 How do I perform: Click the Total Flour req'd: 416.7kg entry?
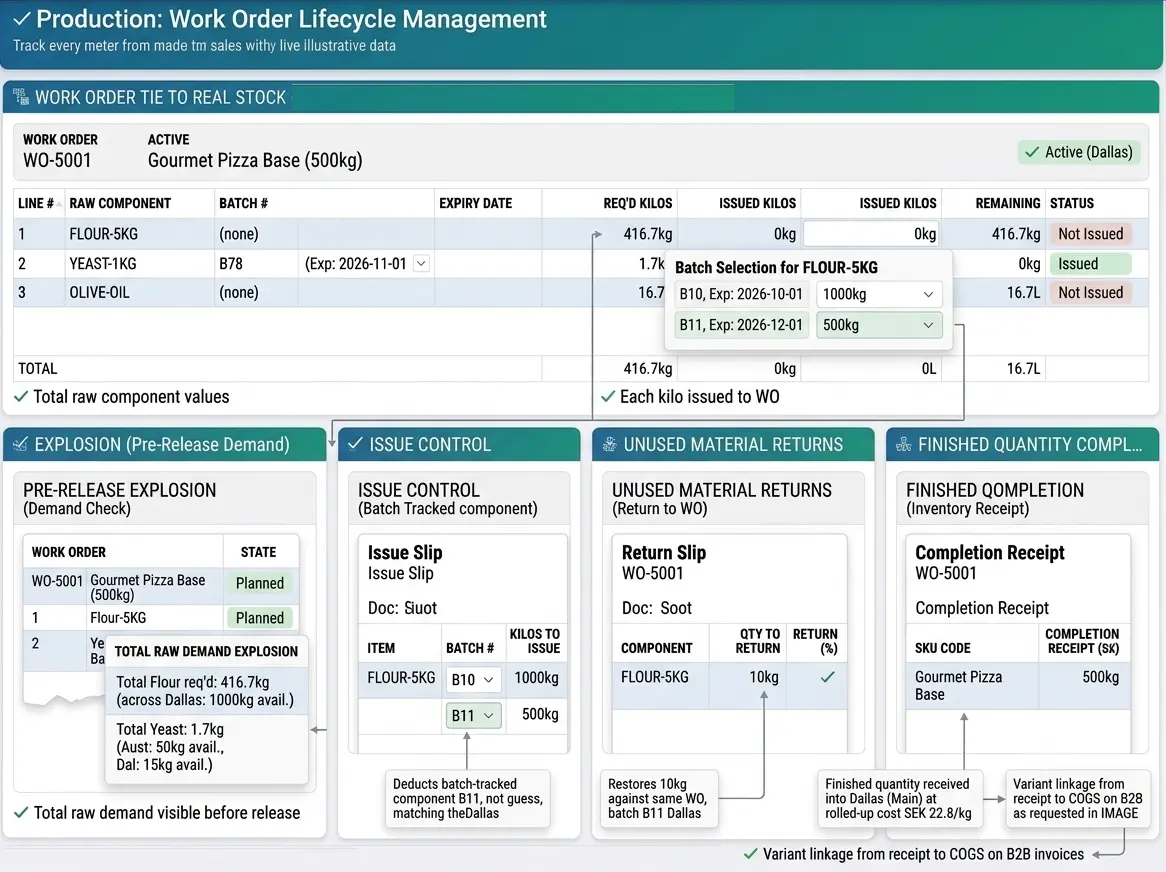pos(205,691)
